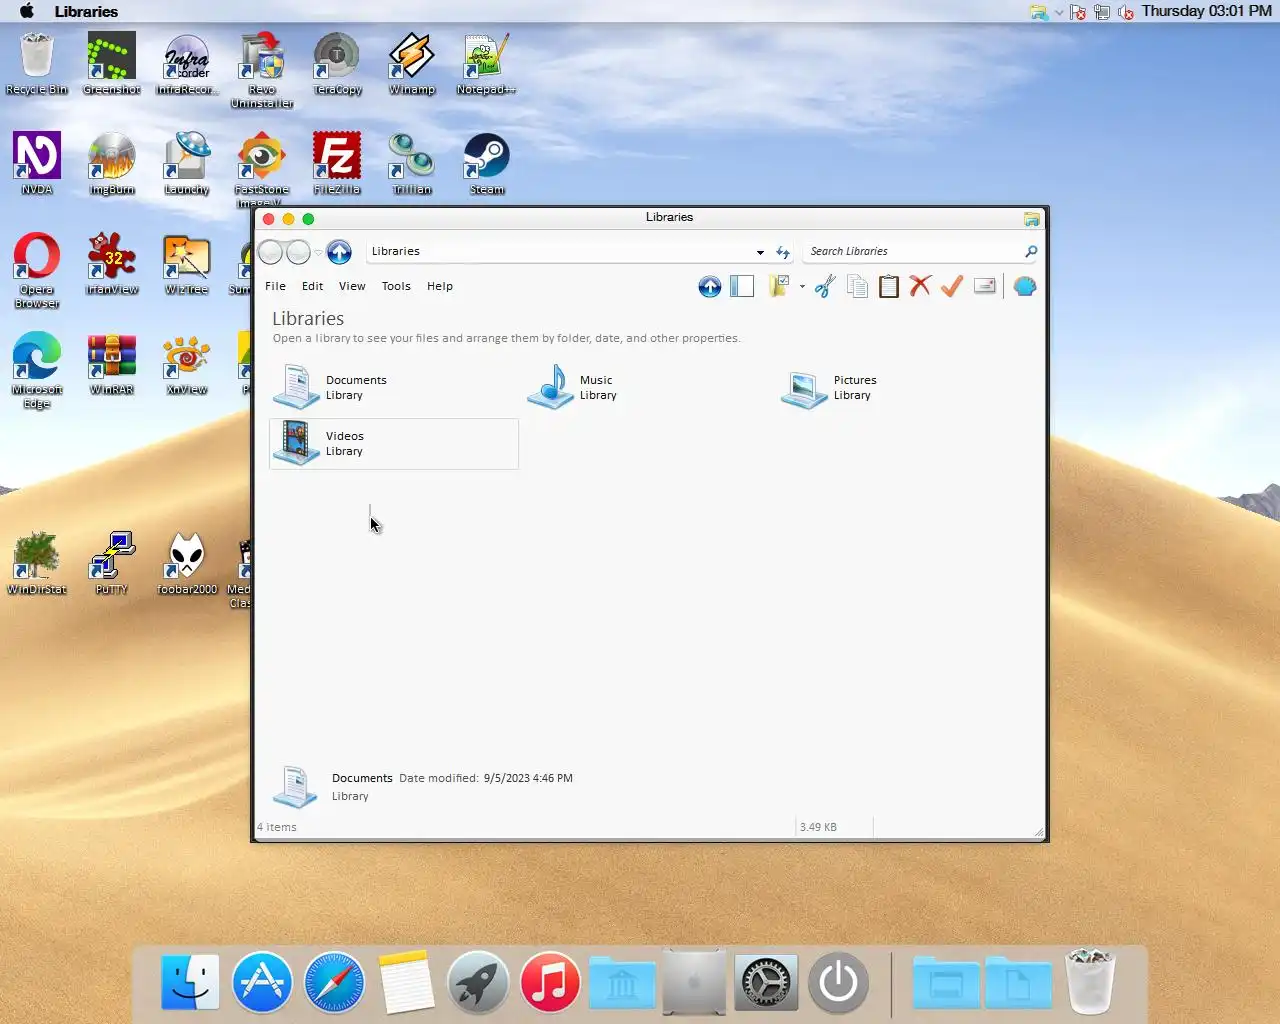Expand the address bar history dropdown
The image size is (1280, 1024).
pos(760,252)
